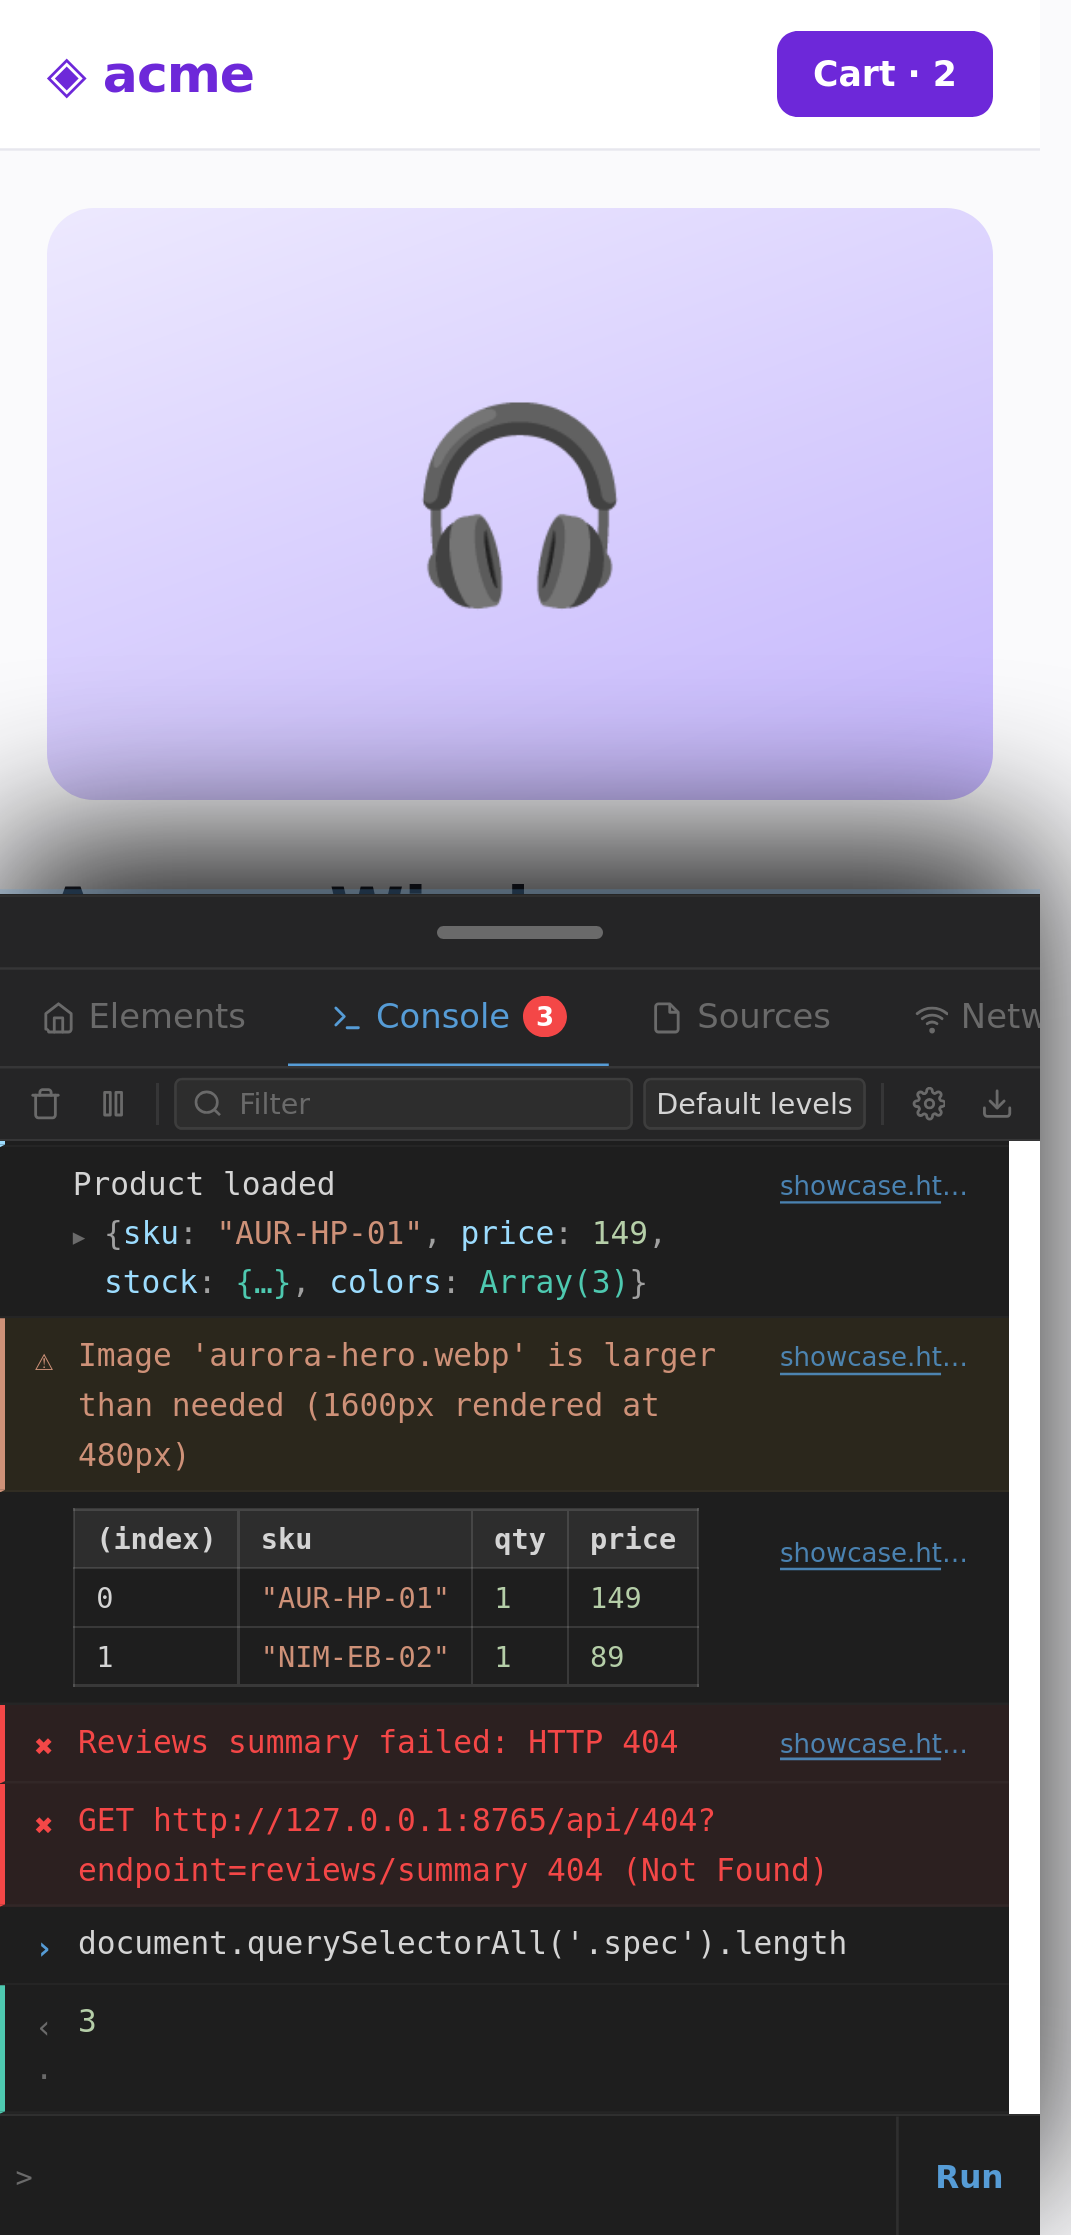Click the warning triangle icon
The image size is (1071, 2235).
(x=44, y=1362)
